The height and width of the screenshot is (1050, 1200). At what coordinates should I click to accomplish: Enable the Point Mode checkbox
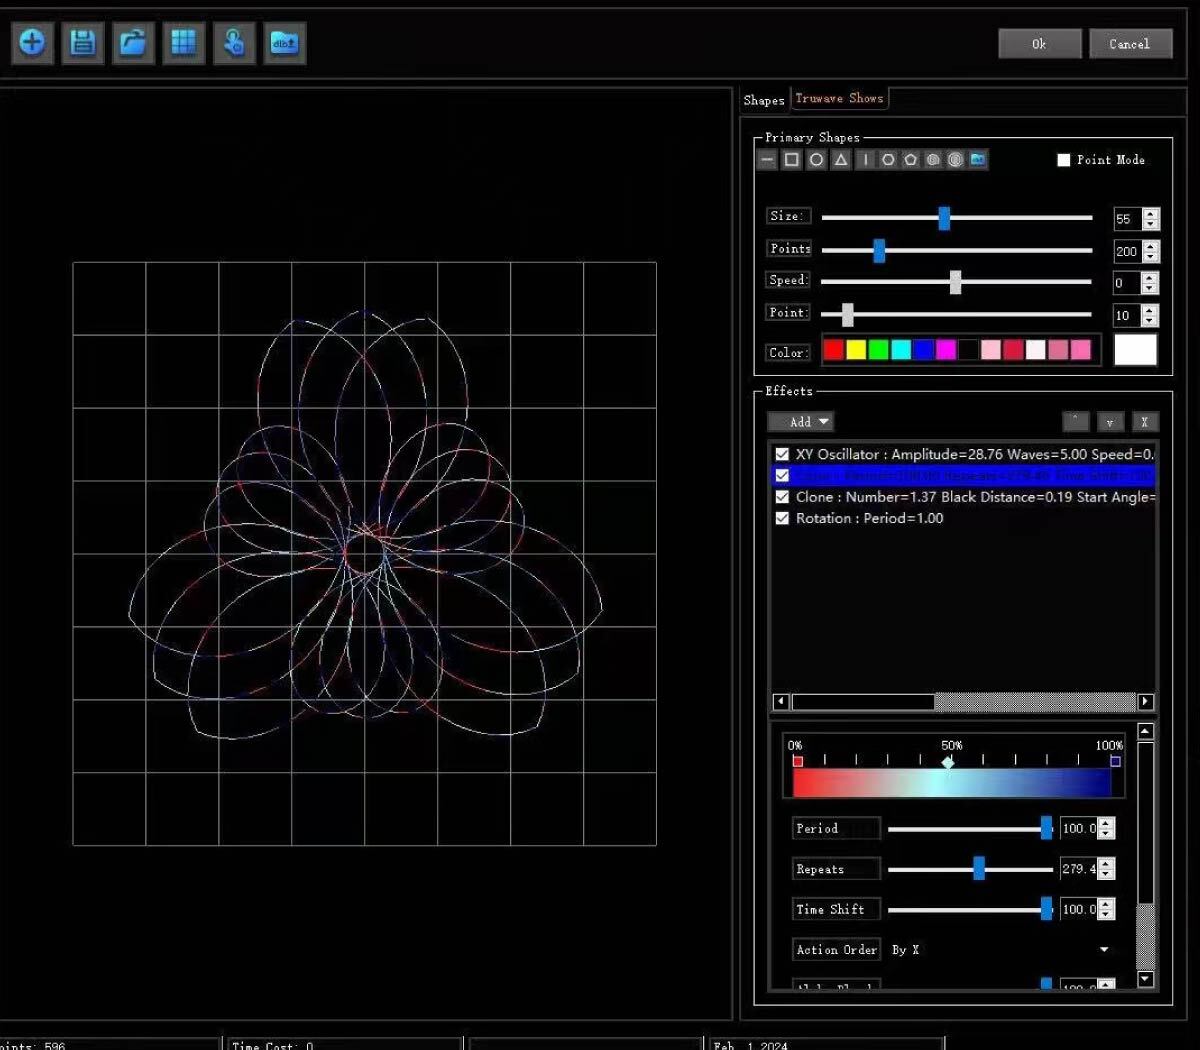1064,160
